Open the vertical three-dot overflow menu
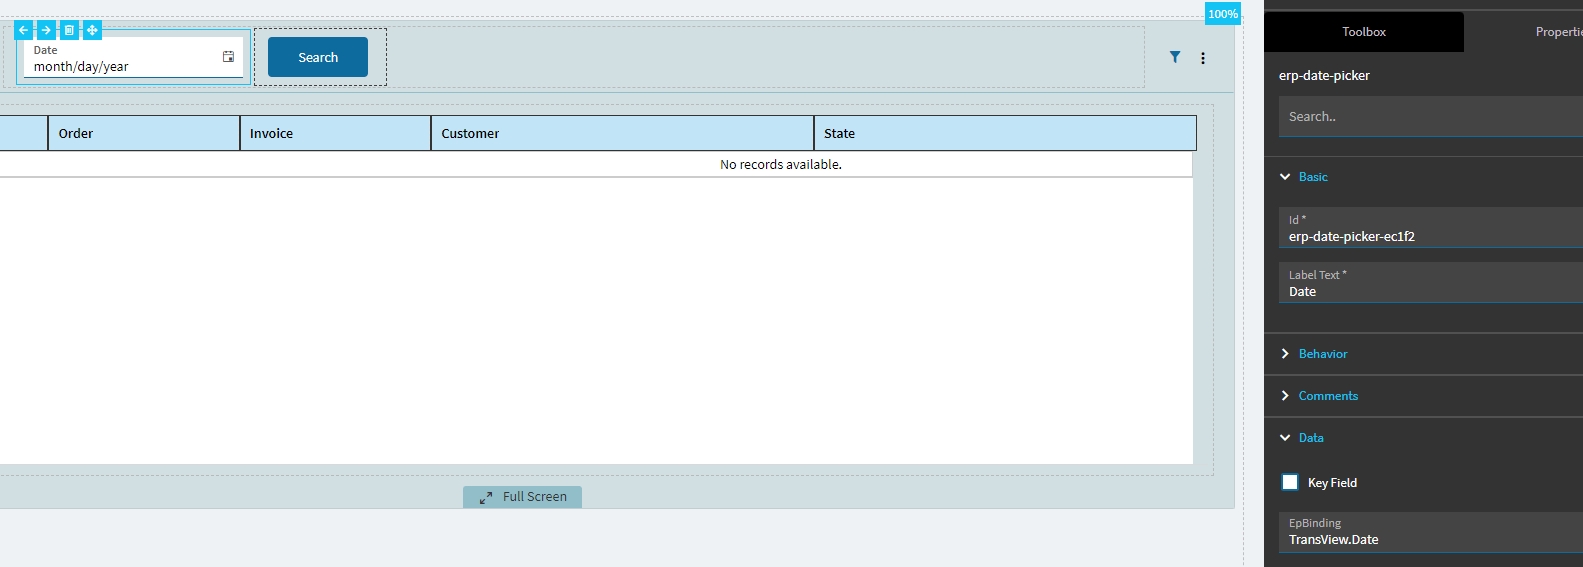 (1203, 58)
